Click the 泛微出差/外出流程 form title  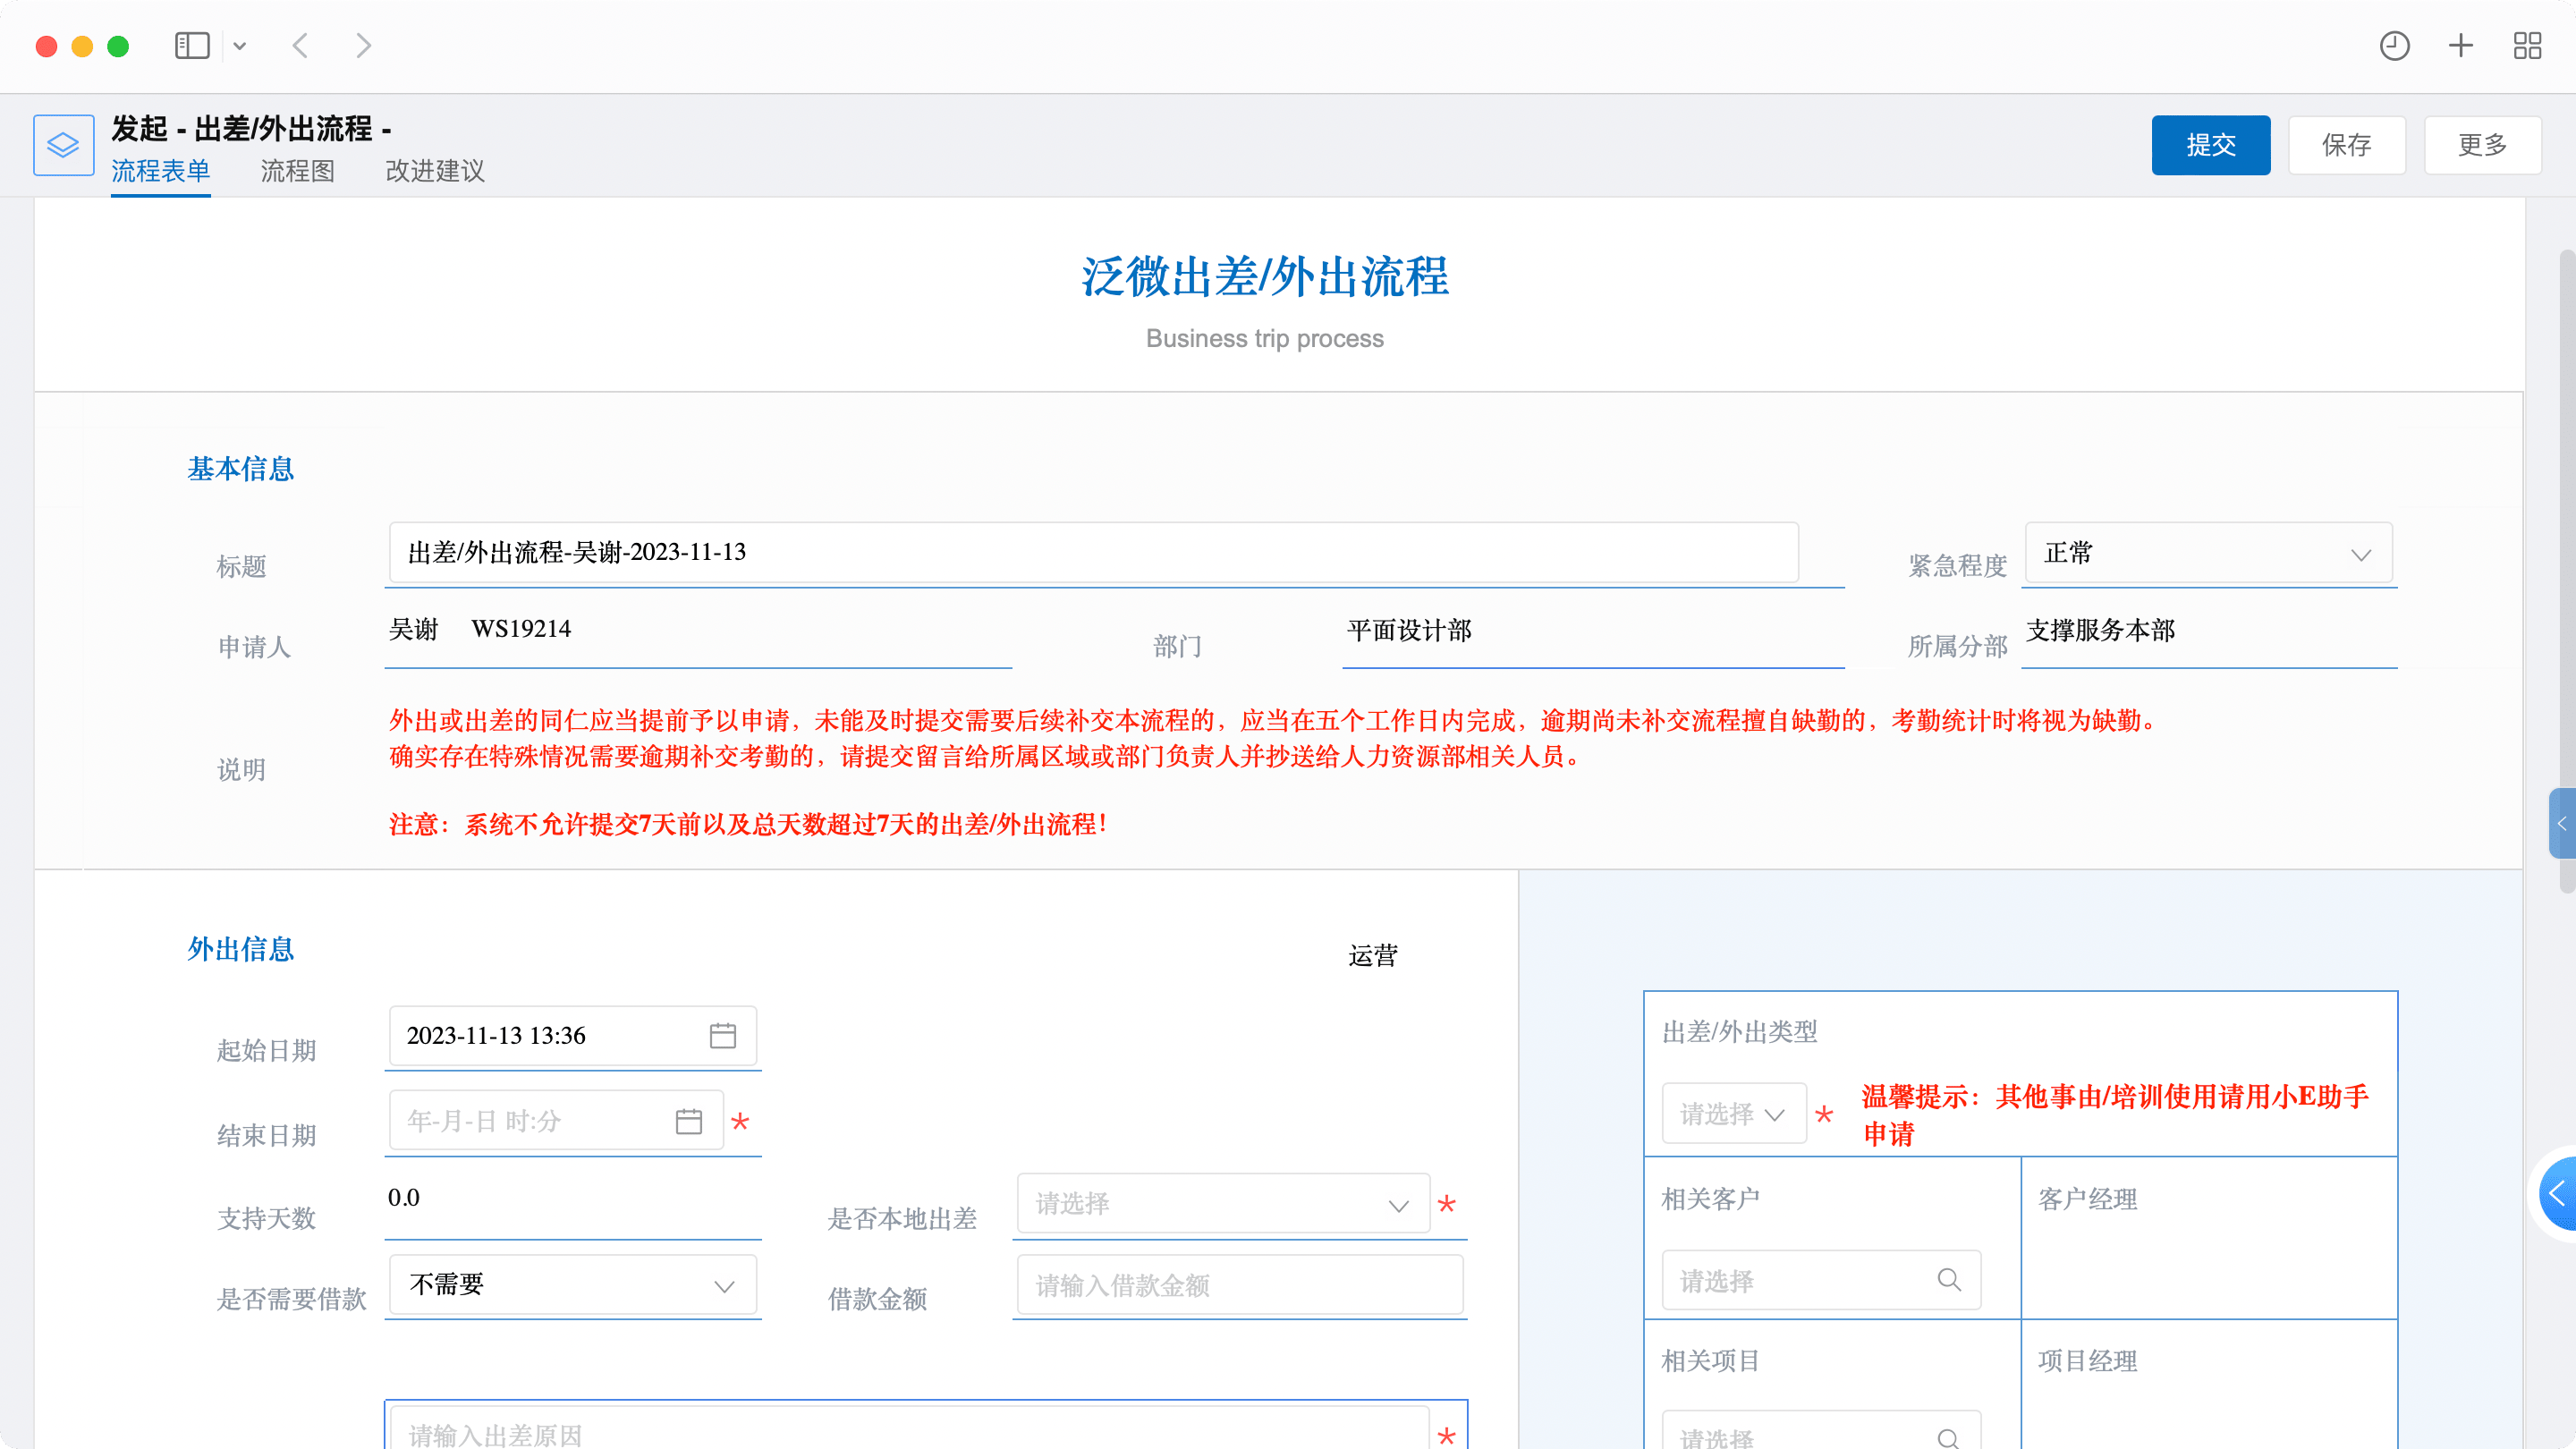(x=1265, y=277)
